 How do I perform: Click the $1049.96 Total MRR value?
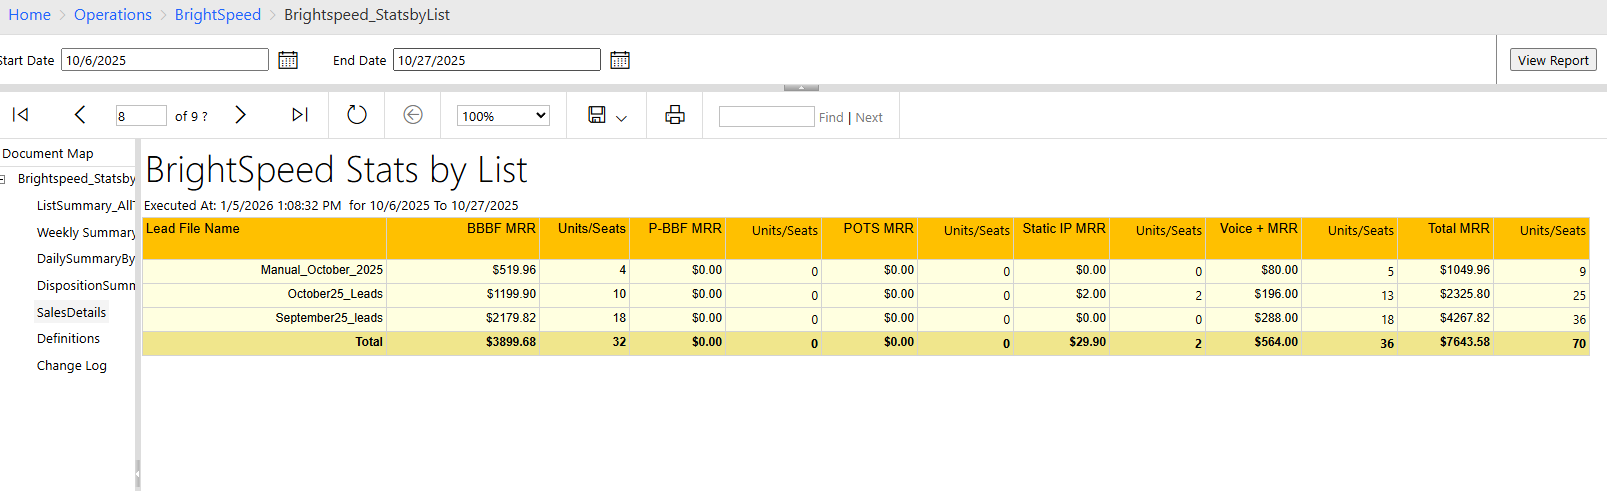[x=1465, y=270]
